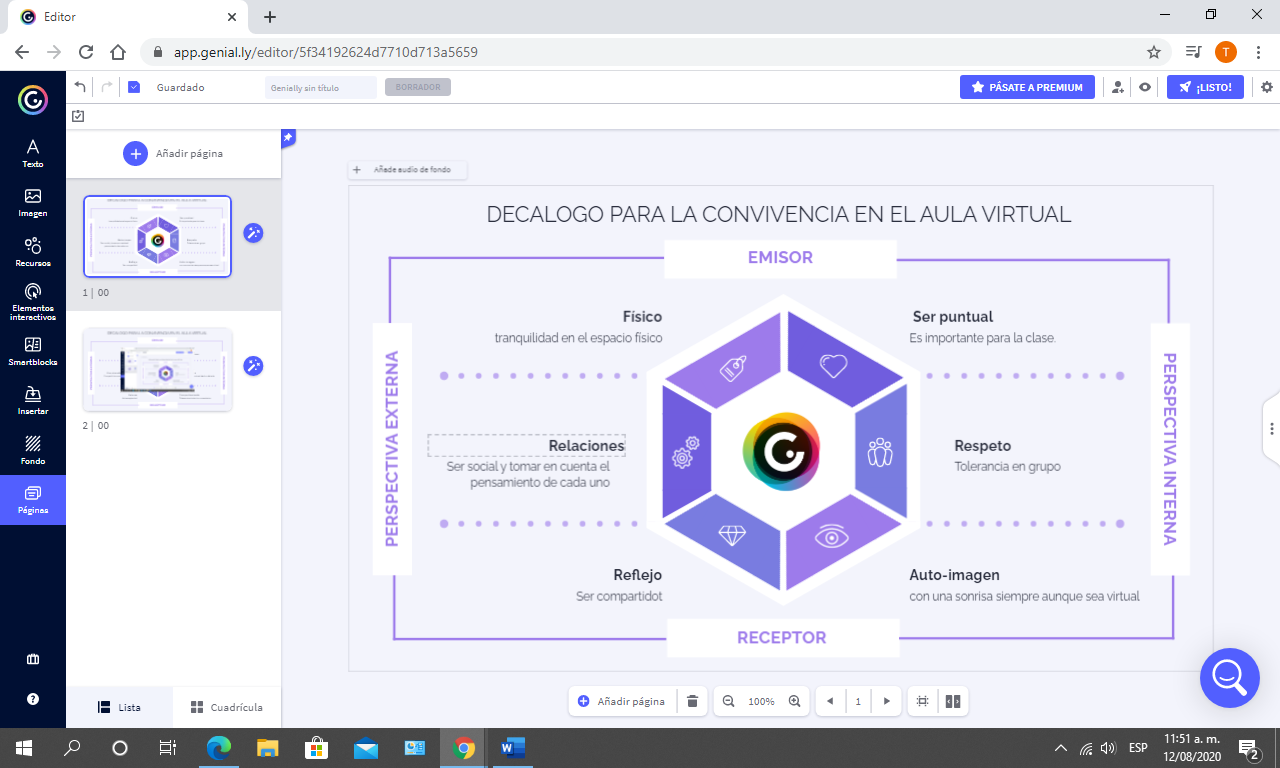The height and width of the screenshot is (768, 1280).
Task: Click the blue saved checkbox indicator
Action: pos(133,87)
